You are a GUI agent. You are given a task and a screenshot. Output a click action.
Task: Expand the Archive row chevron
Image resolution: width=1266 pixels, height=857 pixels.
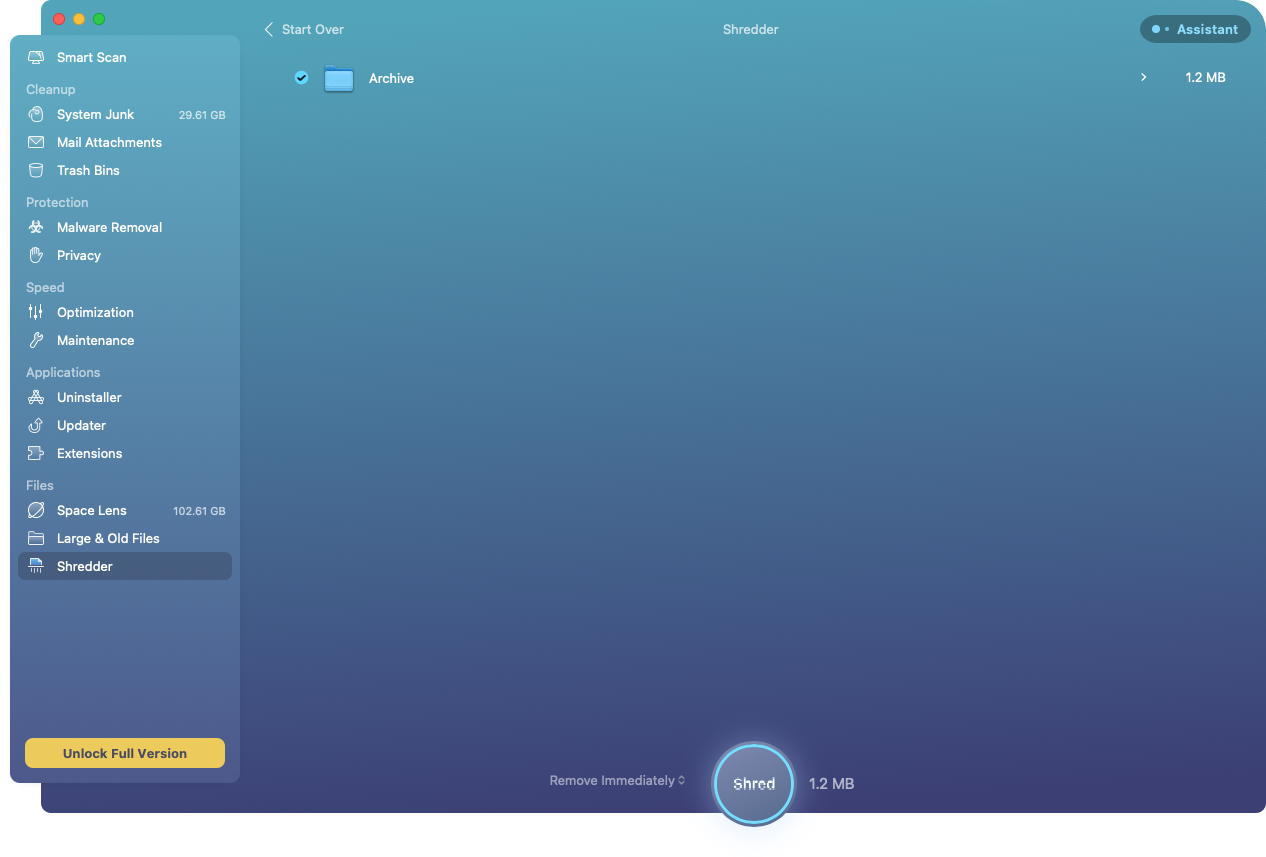coord(1143,77)
